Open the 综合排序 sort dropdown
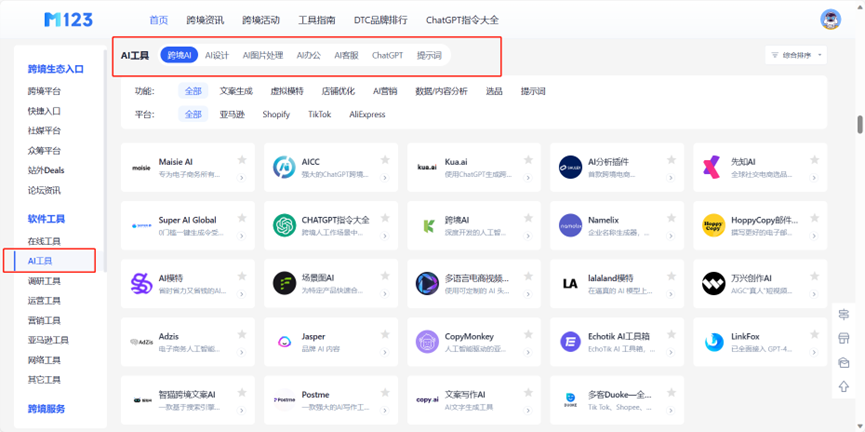This screenshot has width=865, height=432. pos(795,55)
